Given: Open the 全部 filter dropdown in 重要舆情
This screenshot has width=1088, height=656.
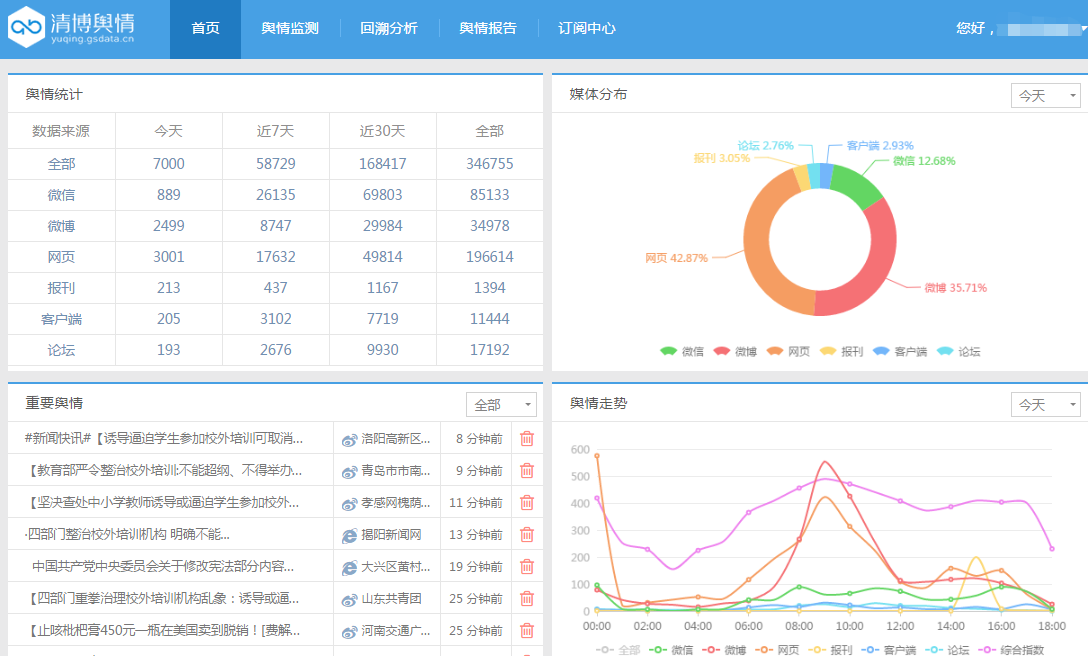Looking at the screenshot, I should (x=501, y=405).
